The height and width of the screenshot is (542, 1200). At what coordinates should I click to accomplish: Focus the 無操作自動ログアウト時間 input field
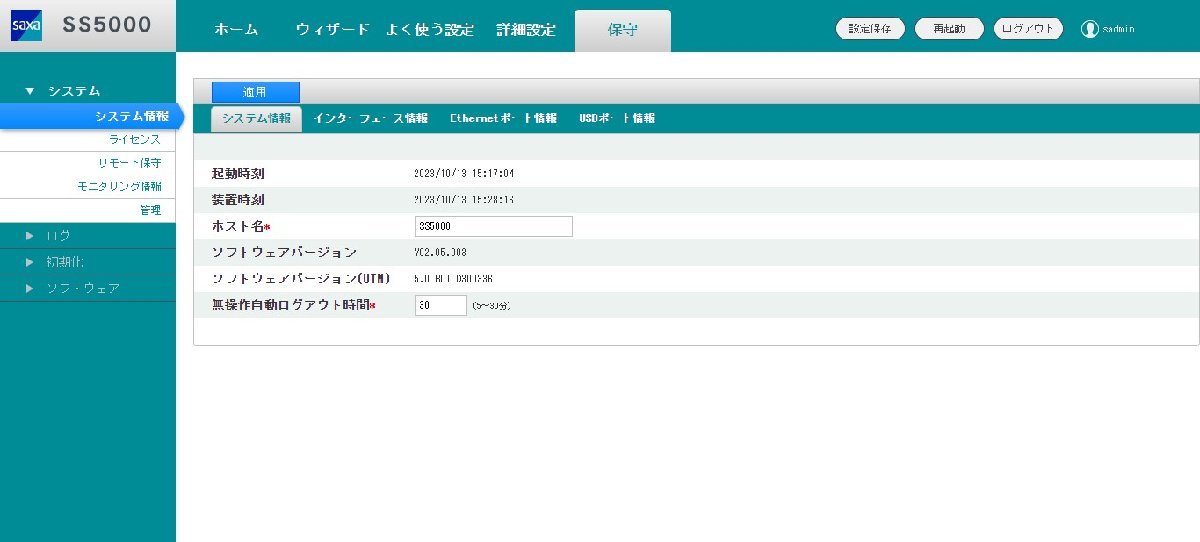point(440,305)
